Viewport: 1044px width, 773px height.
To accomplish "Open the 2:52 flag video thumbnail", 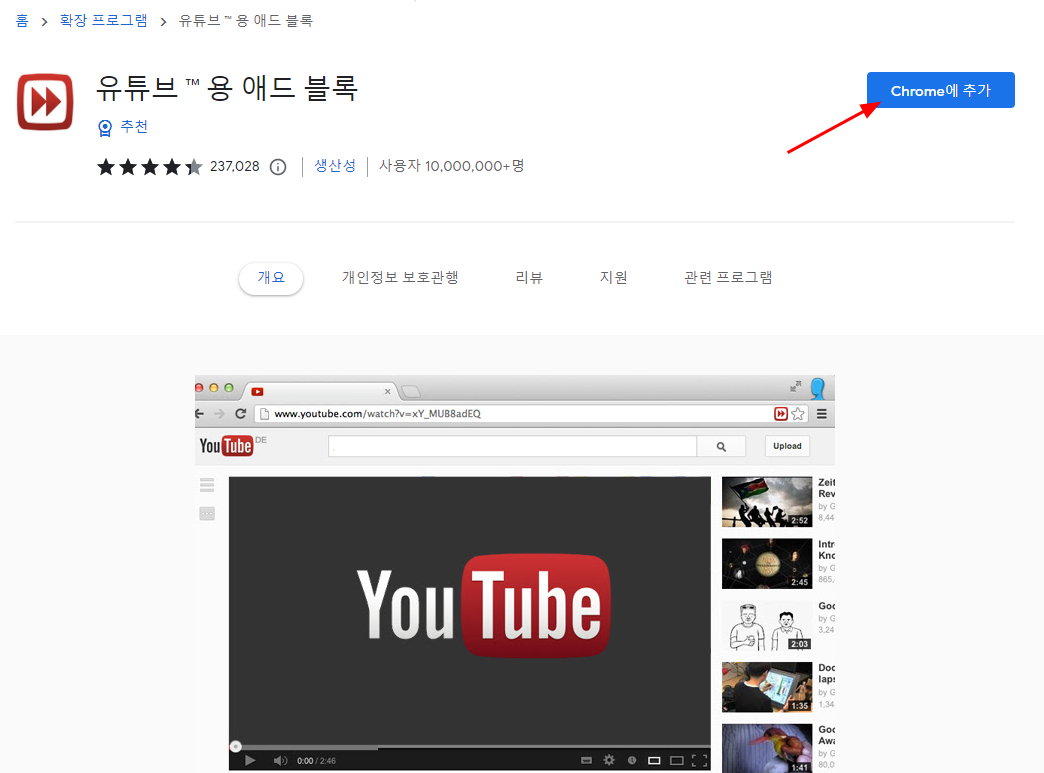I will [x=767, y=502].
